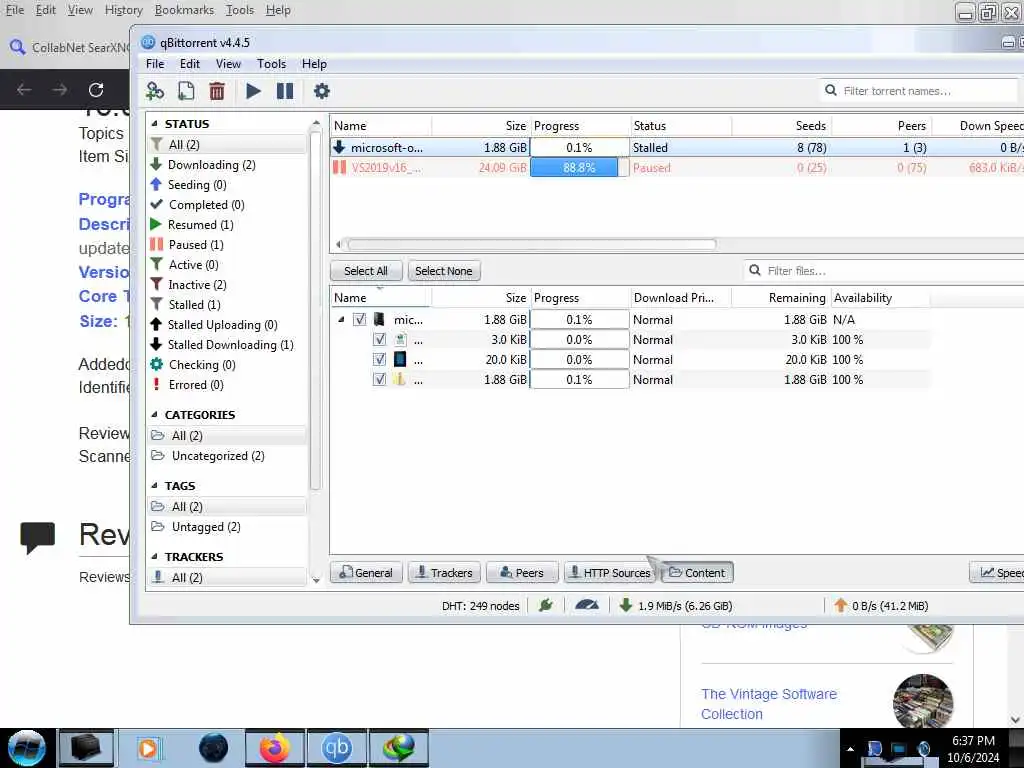Switch to the Trackers tab

(x=445, y=573)
